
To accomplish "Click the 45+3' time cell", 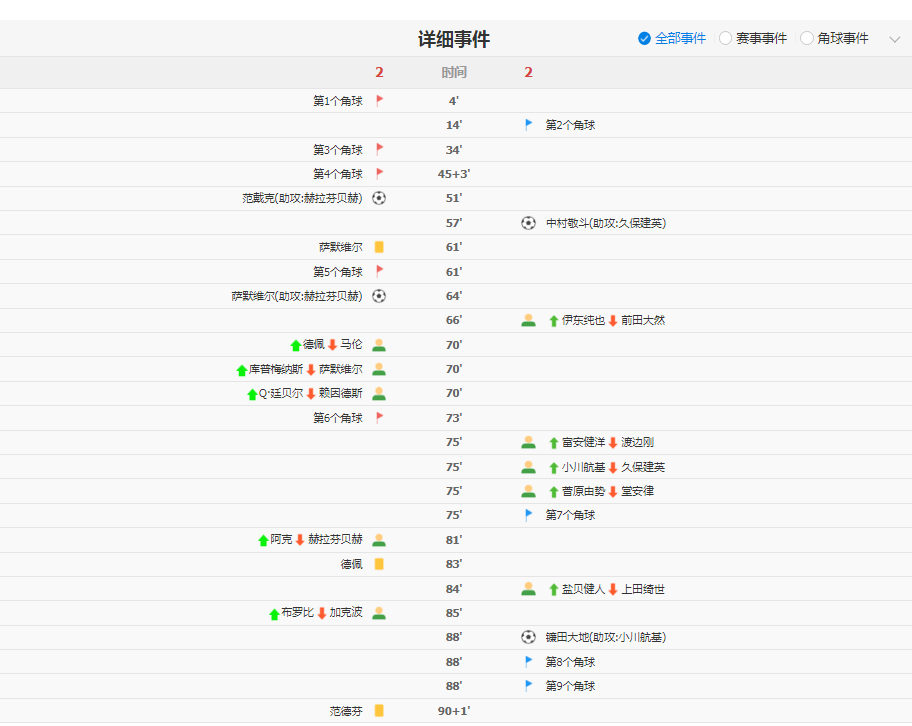I will pos(454,174).
